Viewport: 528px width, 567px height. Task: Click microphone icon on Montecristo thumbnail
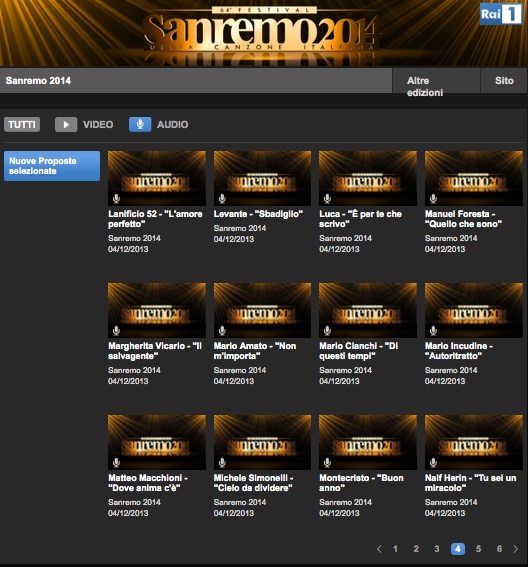[327, 462]
